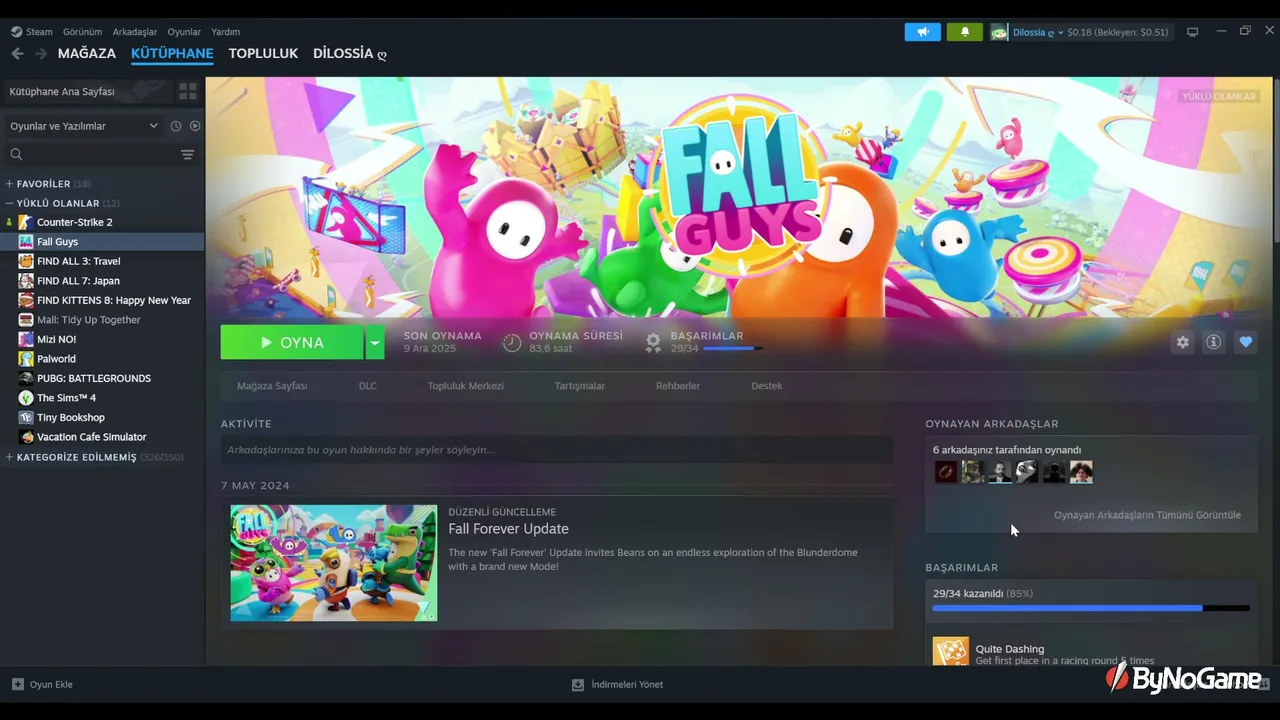
Task: Open the megaphone announcements button
Action: tap(922, 32)
